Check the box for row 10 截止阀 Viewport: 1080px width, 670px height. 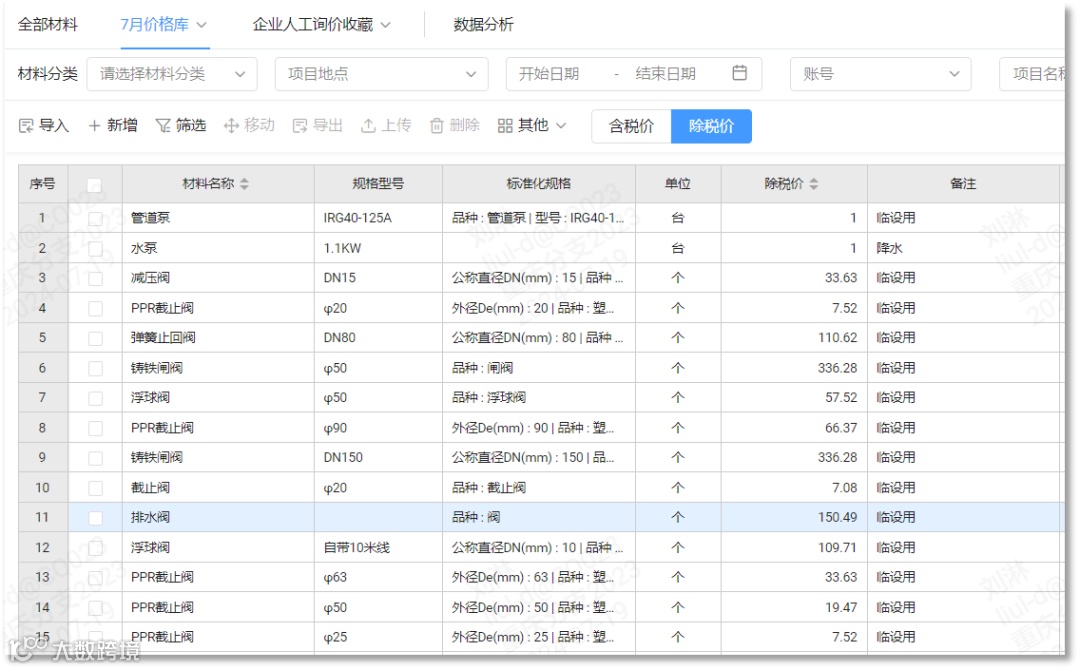coord(95,488)
